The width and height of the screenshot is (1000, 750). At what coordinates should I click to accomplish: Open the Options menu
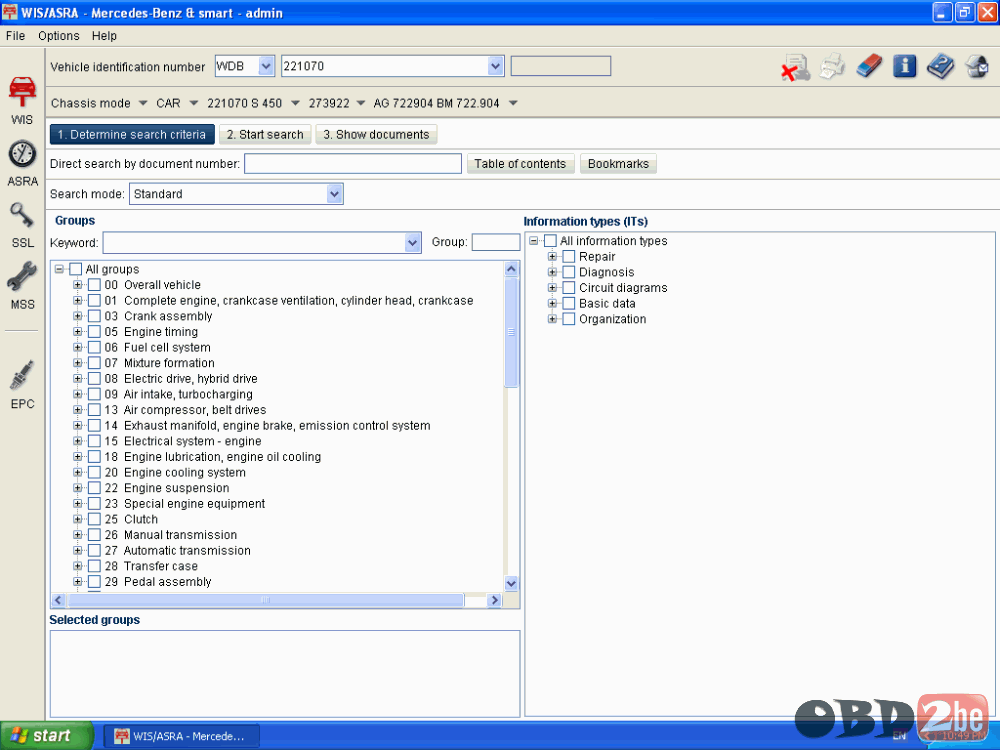(x=59, y=36)
